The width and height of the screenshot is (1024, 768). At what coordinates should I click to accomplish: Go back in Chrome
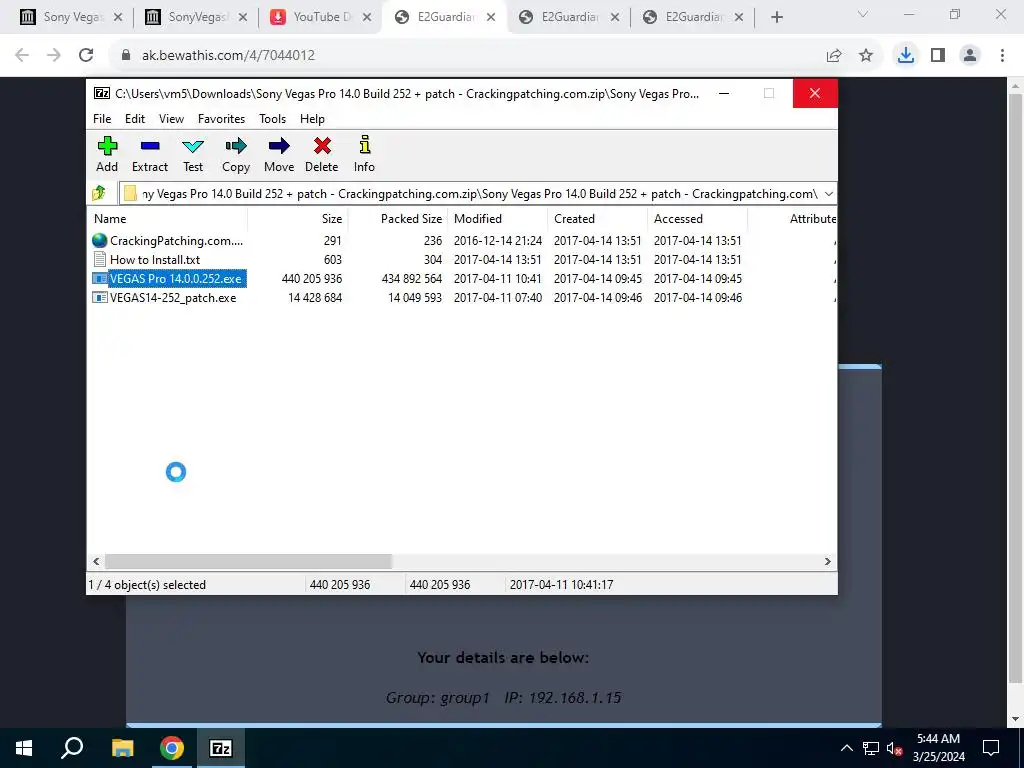(x=22, y=55)
